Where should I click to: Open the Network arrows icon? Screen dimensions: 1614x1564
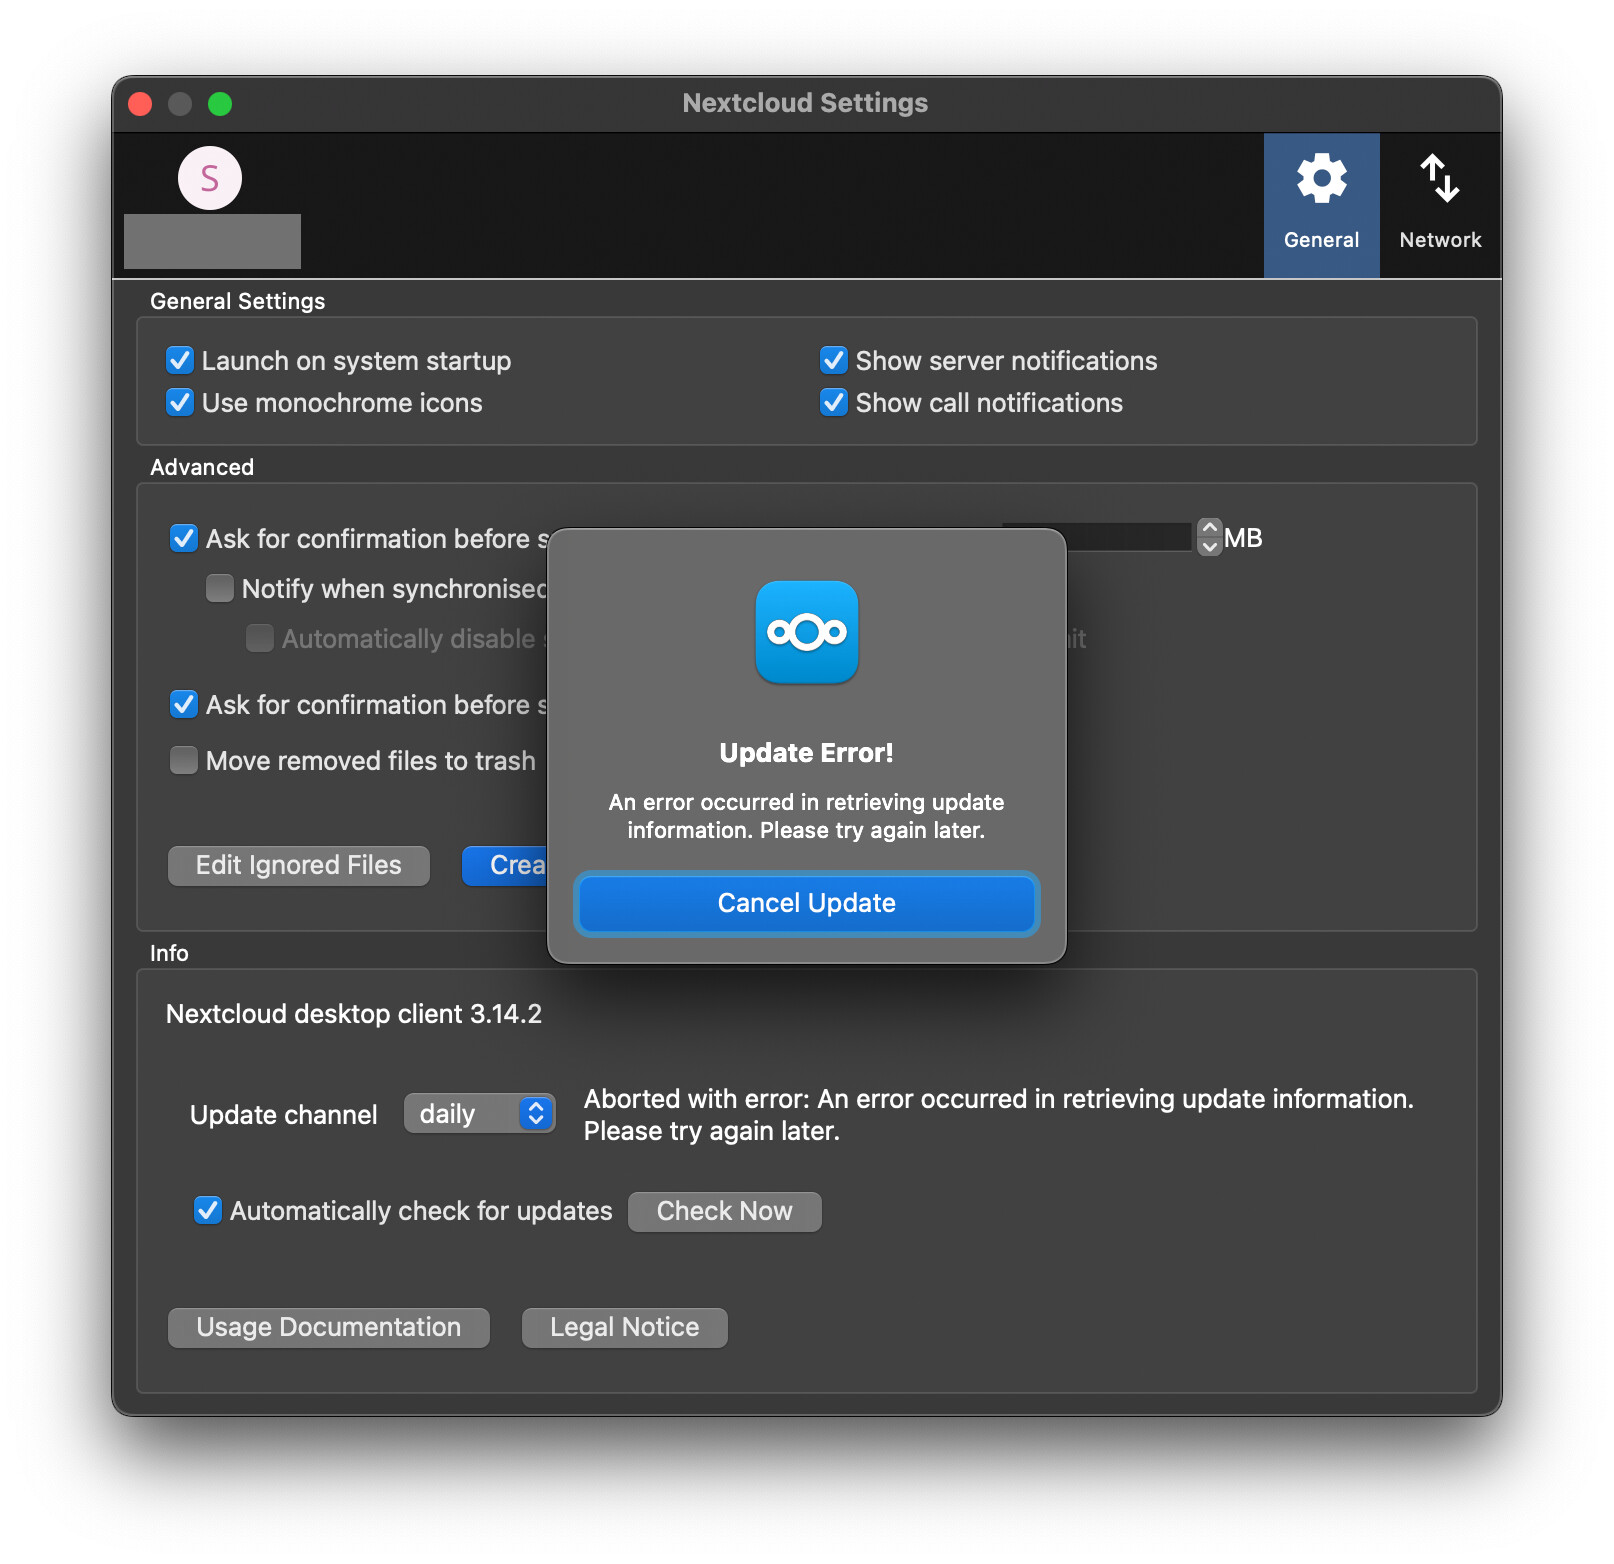point(1439,180)
